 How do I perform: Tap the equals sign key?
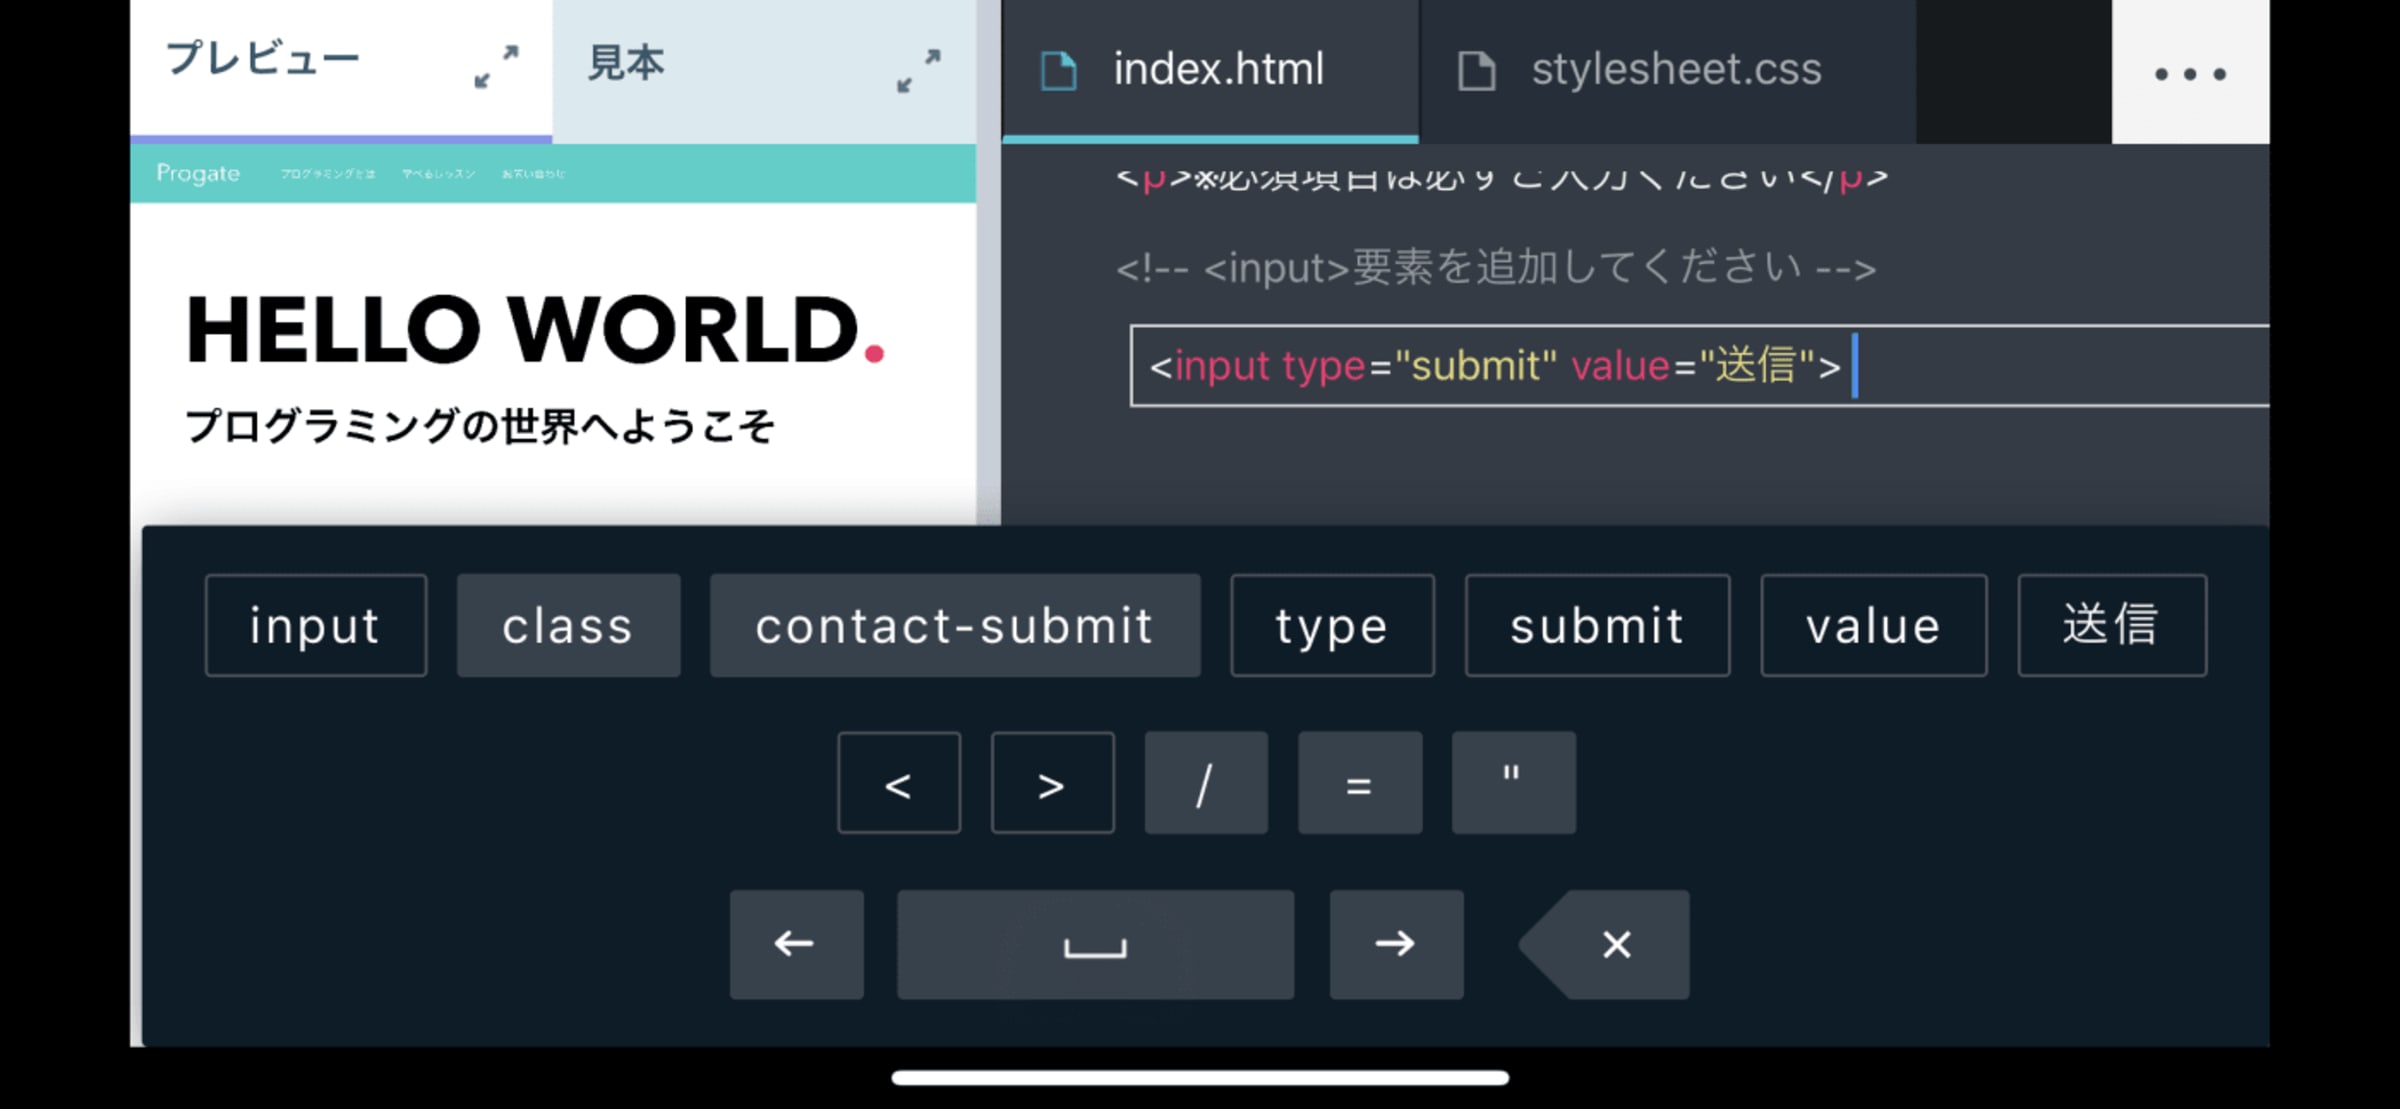click(x=1359, y=783)
